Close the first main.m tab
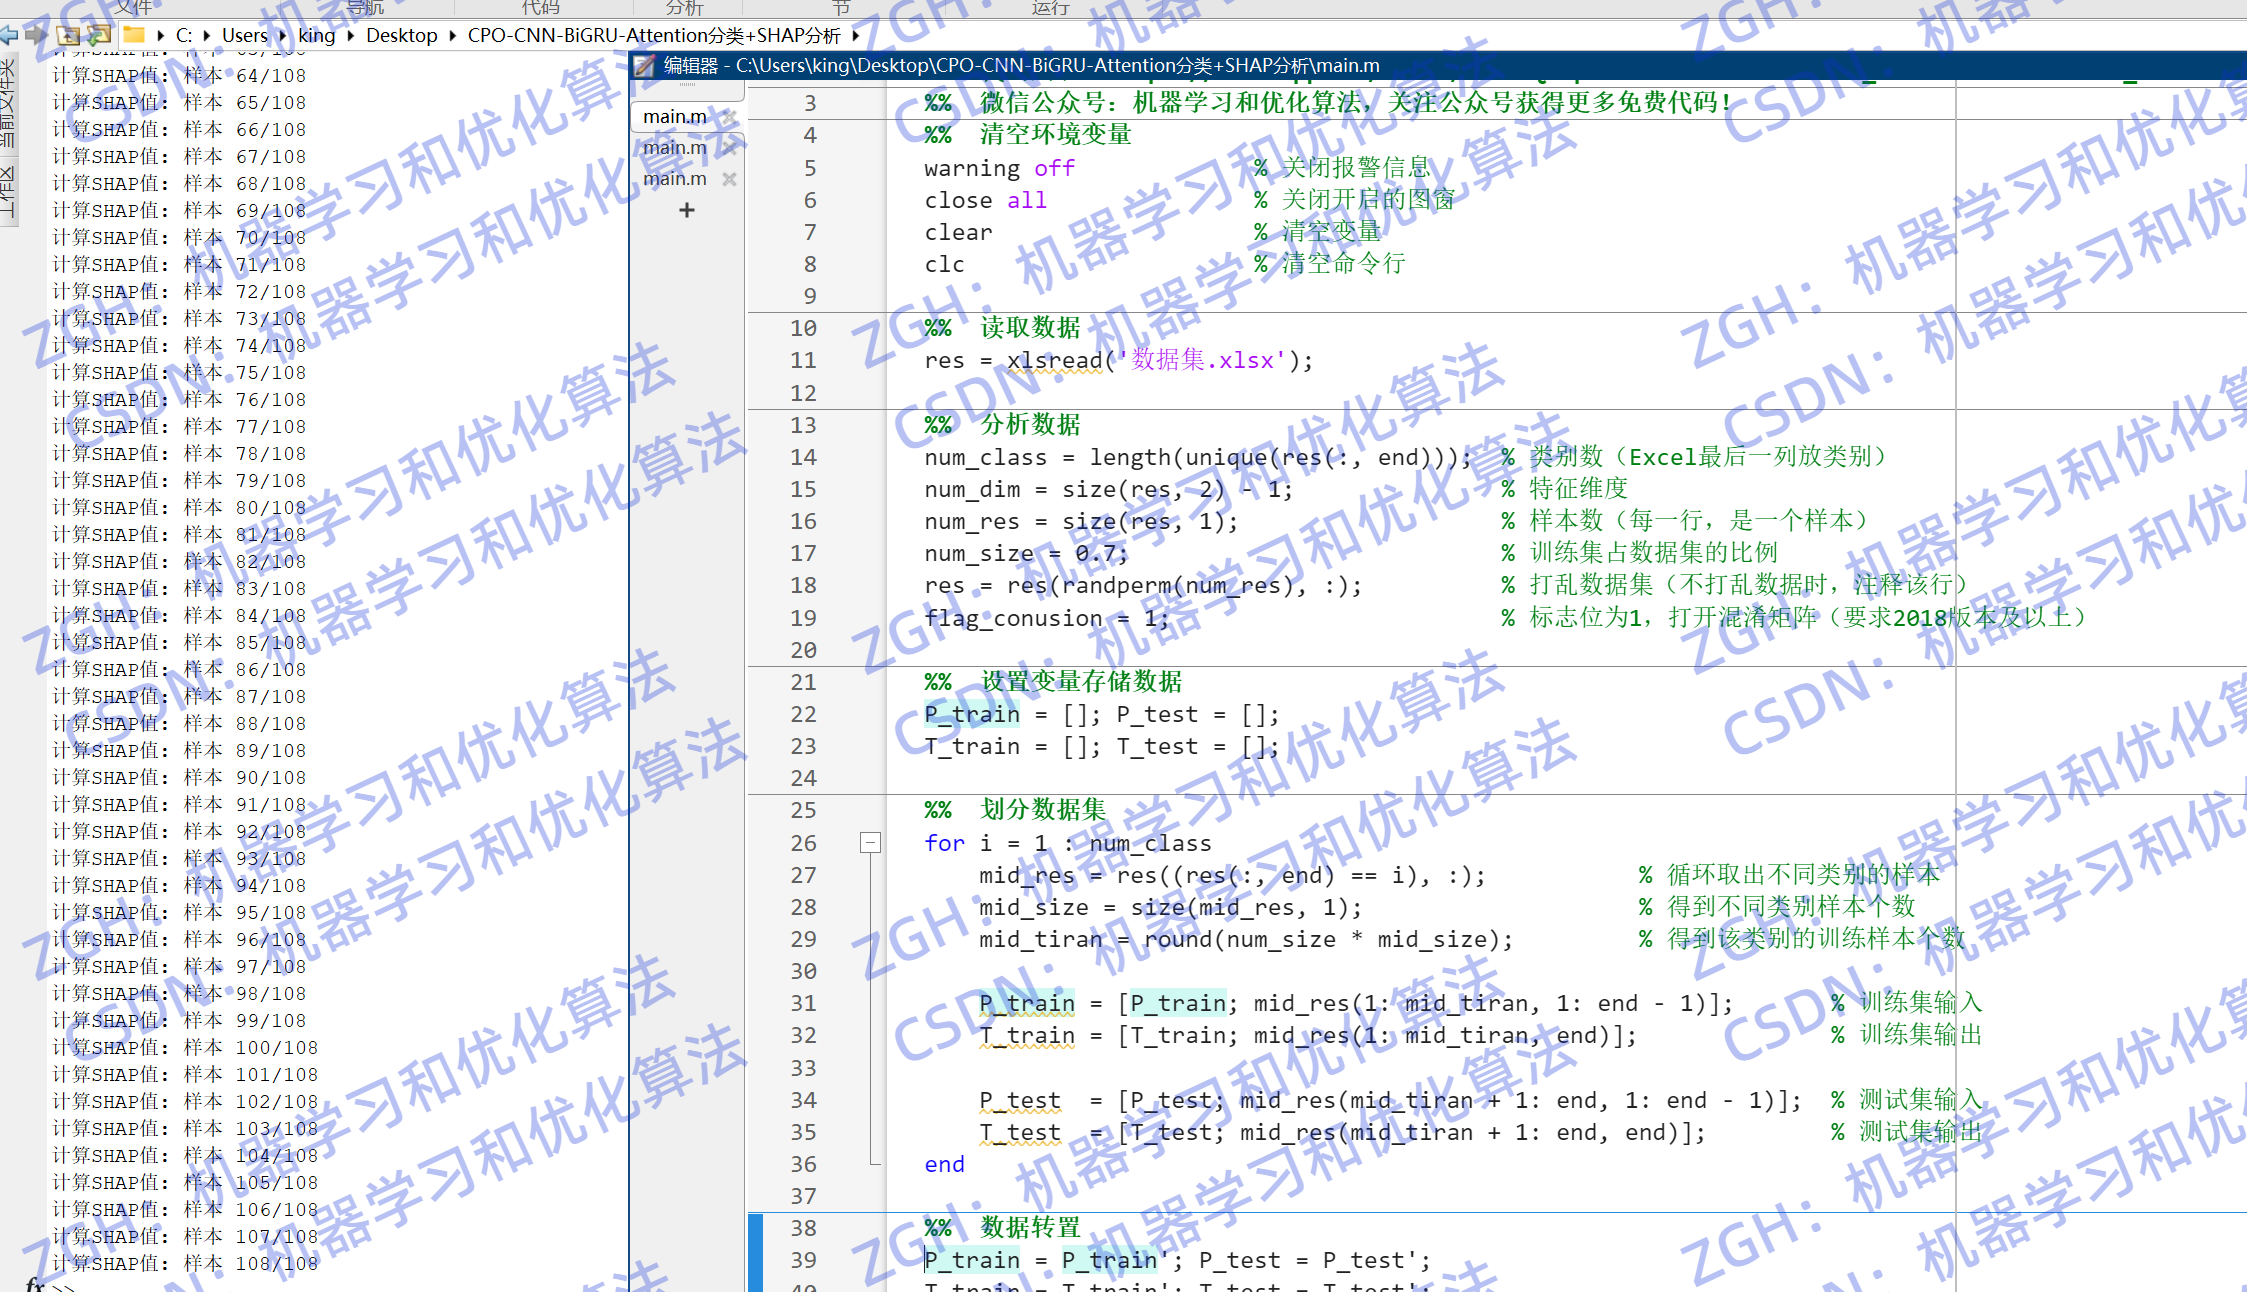2247x1292 pixels. point(730,117)
